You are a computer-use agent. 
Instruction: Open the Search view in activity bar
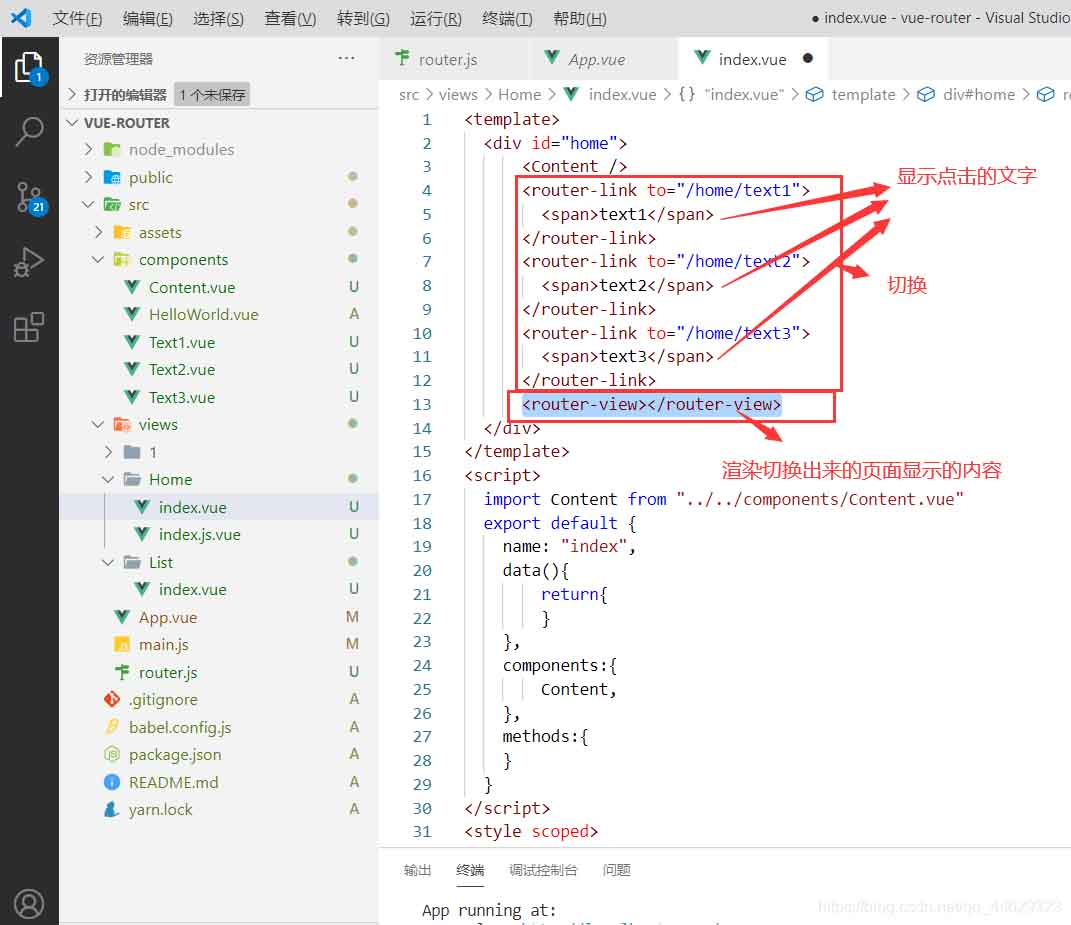29,131
